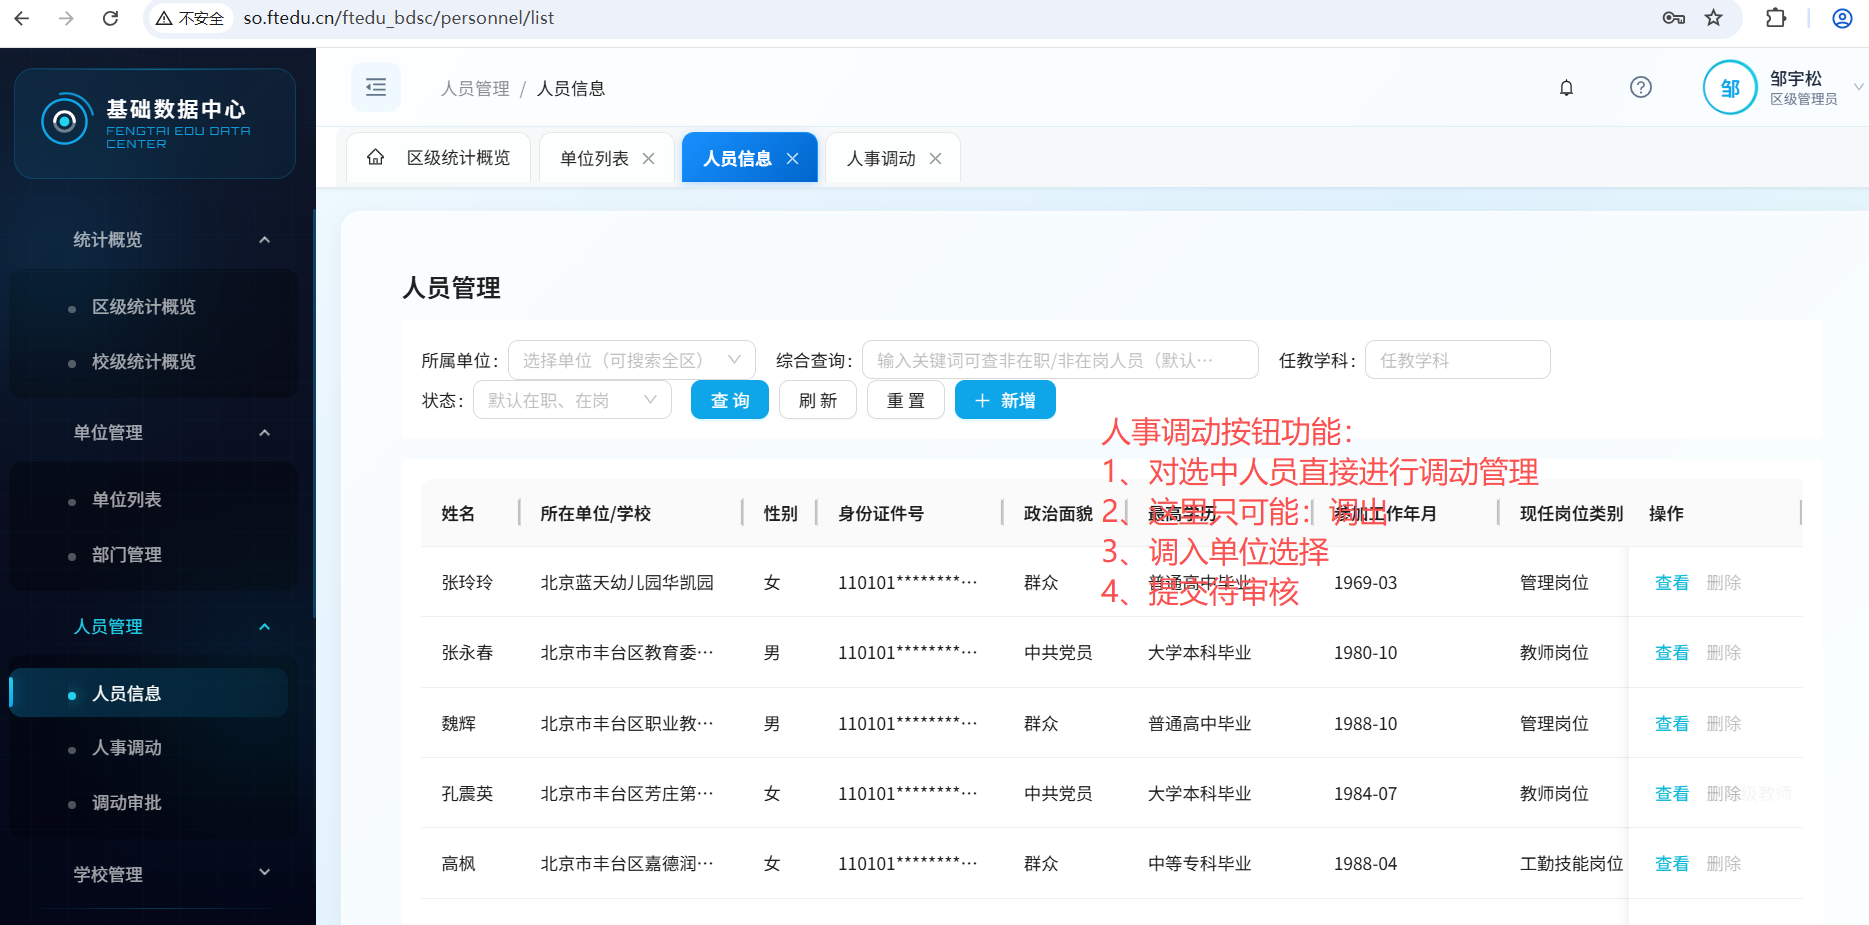This screenshot has width=1869, height=925.
Task: Collapse the 统计概览 sidebar section
Action: pyautogui.click(x=264, y=240)
